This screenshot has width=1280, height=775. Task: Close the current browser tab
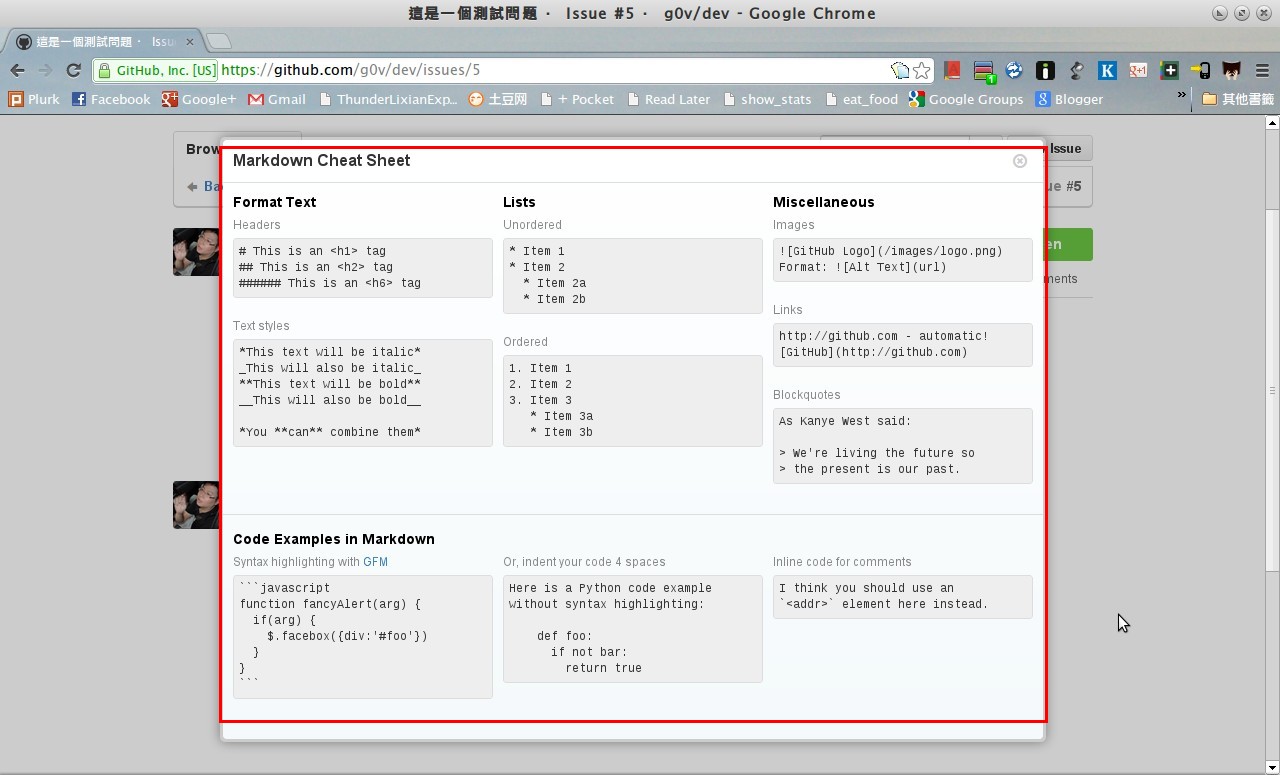[x=188, y=41]
